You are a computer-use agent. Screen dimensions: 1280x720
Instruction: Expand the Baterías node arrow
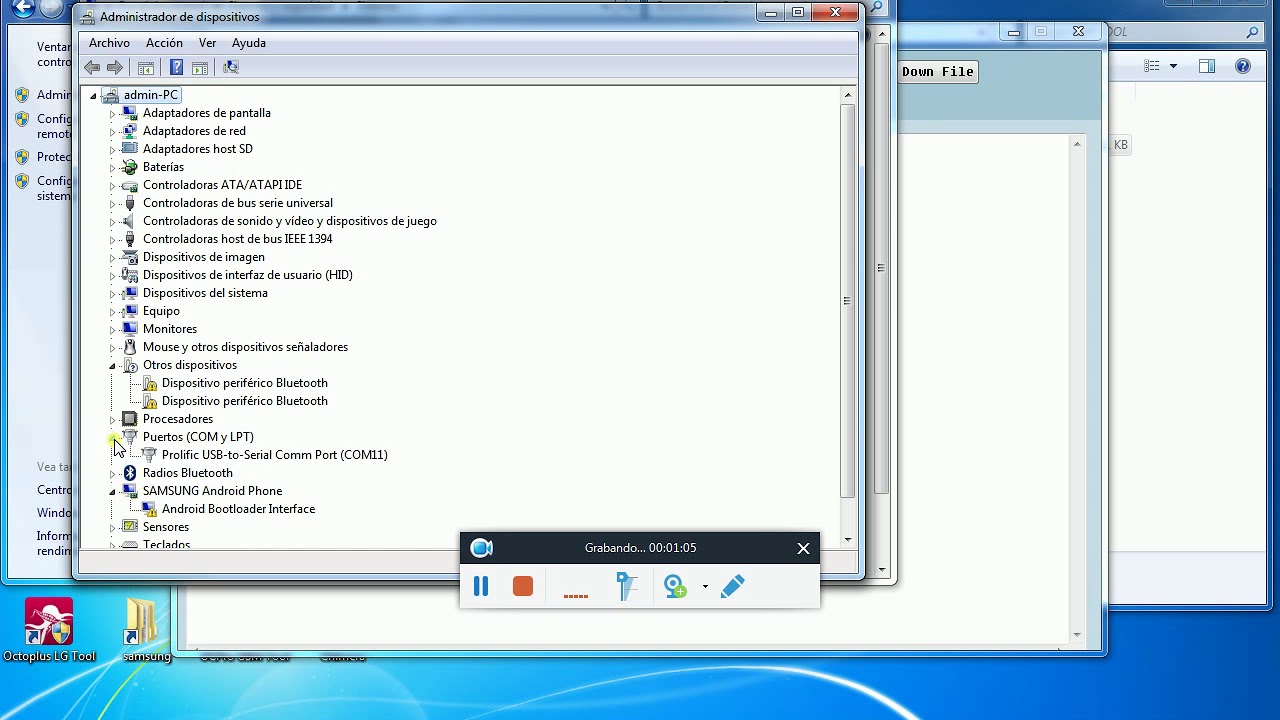click(x=112, y=168)
